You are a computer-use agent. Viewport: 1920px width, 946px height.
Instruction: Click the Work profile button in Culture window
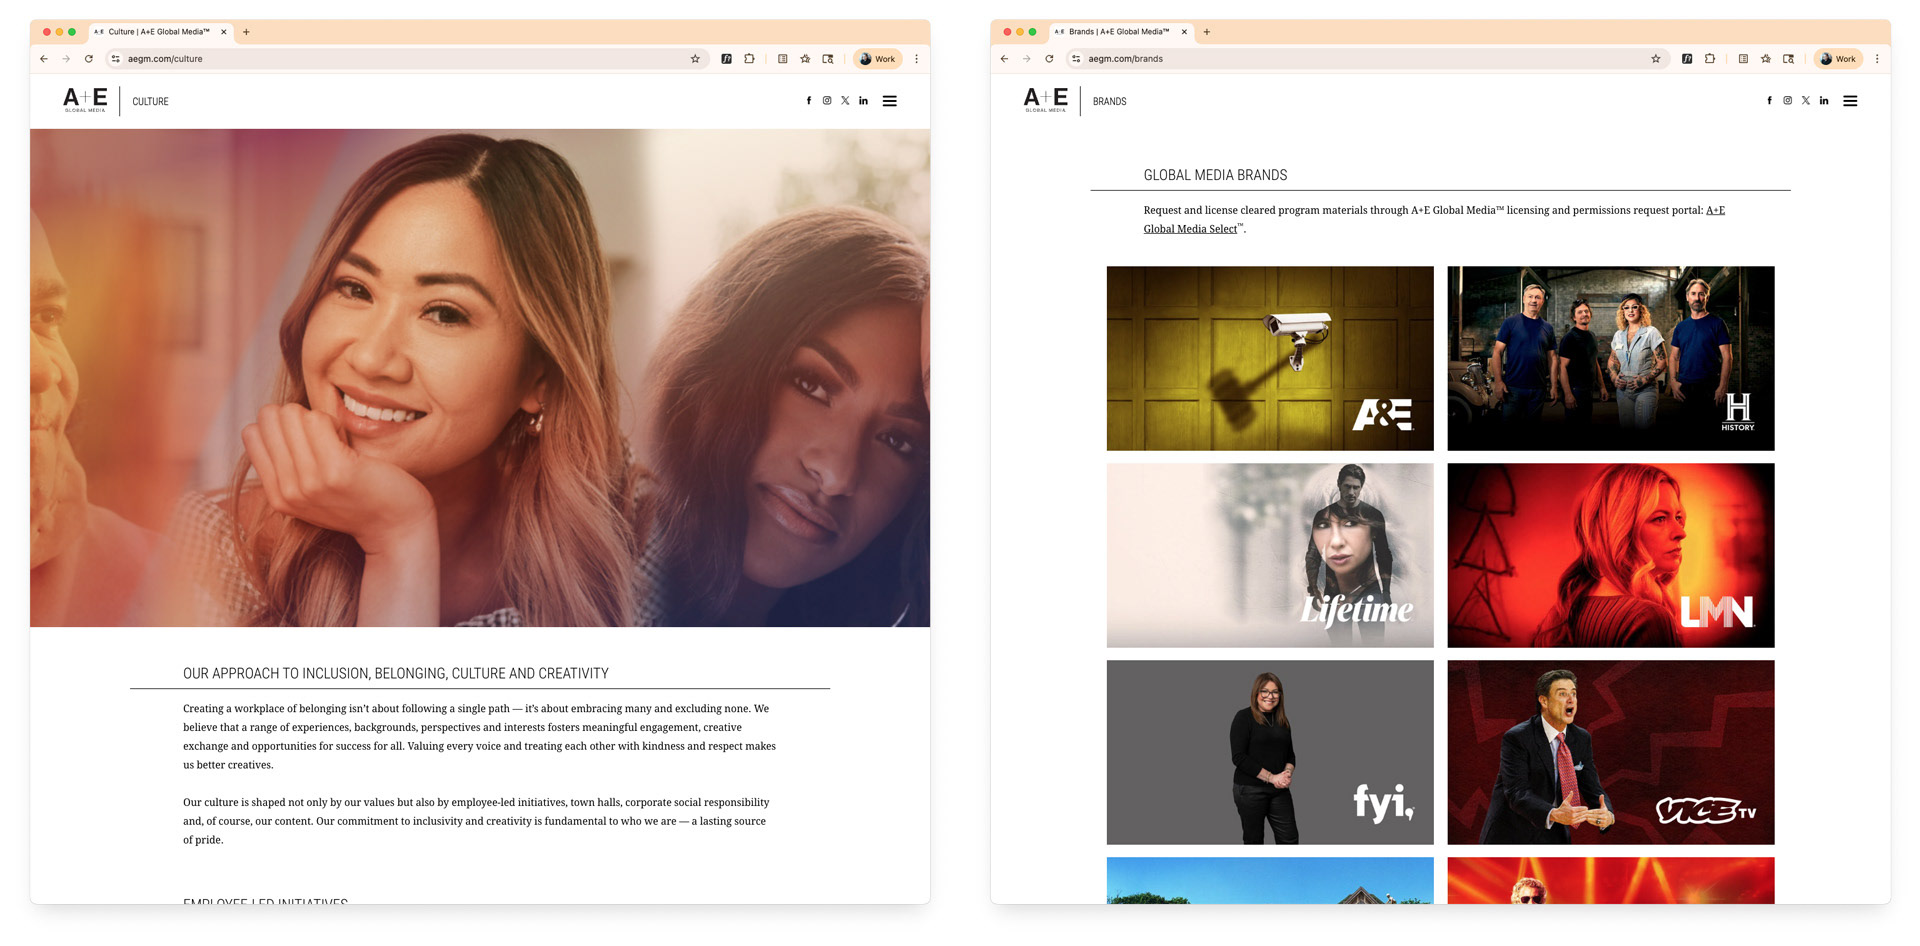(x=877, y=59)
